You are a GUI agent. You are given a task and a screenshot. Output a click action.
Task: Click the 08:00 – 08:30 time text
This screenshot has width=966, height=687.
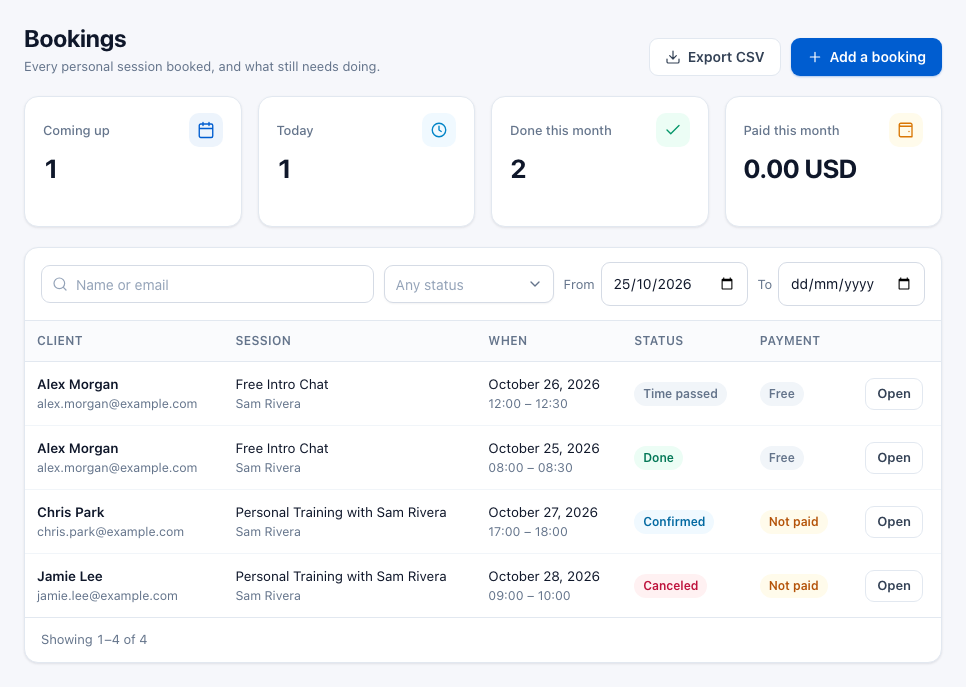pyautogui.click(x=530, y=468)
